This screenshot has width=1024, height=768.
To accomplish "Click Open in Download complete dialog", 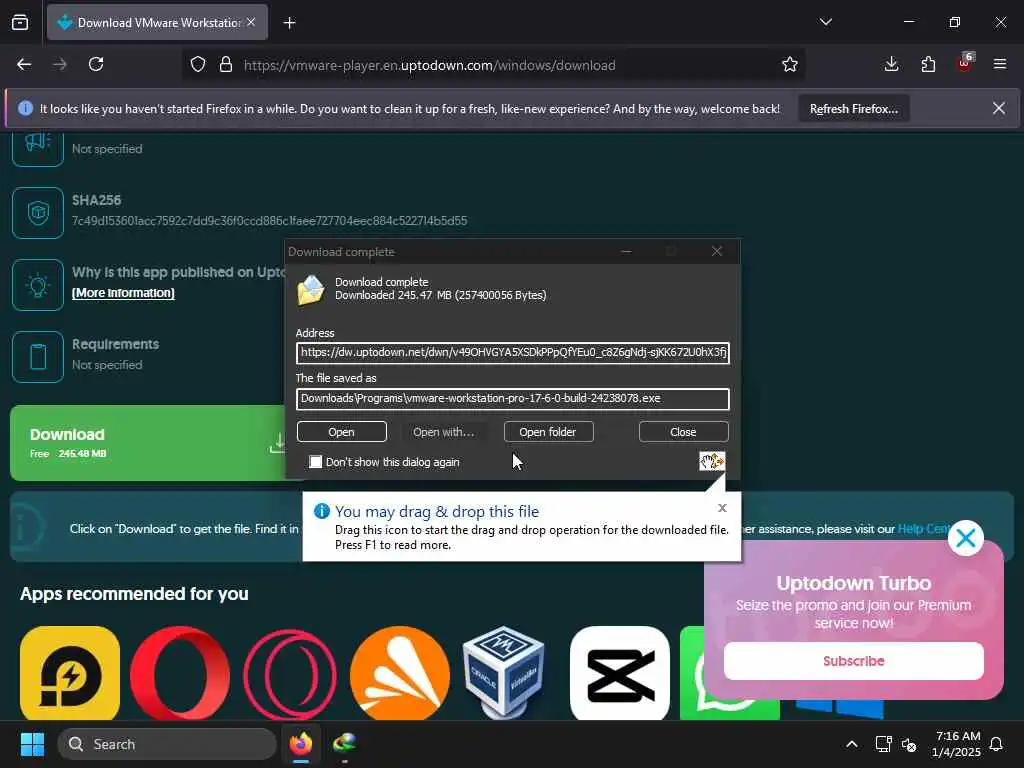I will [x=342, y=432].
